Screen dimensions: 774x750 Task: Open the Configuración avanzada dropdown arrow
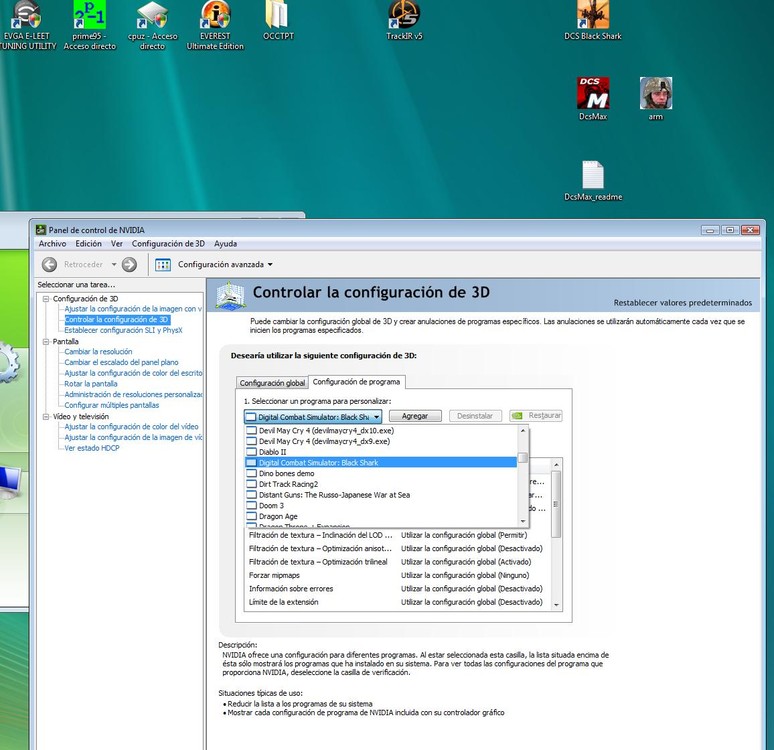click(x=270, y=265)
